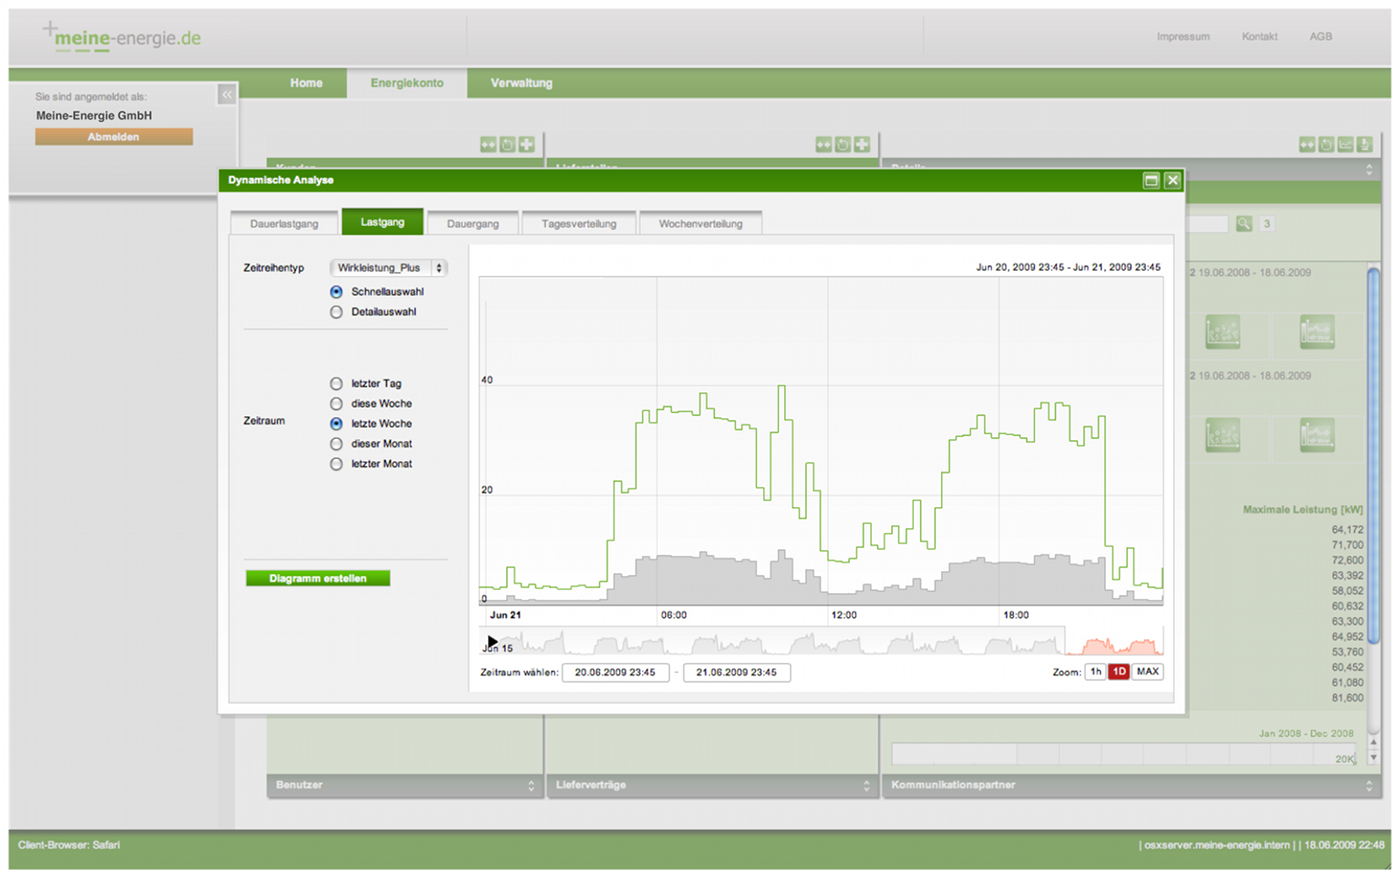Switch to the Wochenverteilung tab
Image resolution: width=1400 pixels, height=878 pixels.
[700, 224]
